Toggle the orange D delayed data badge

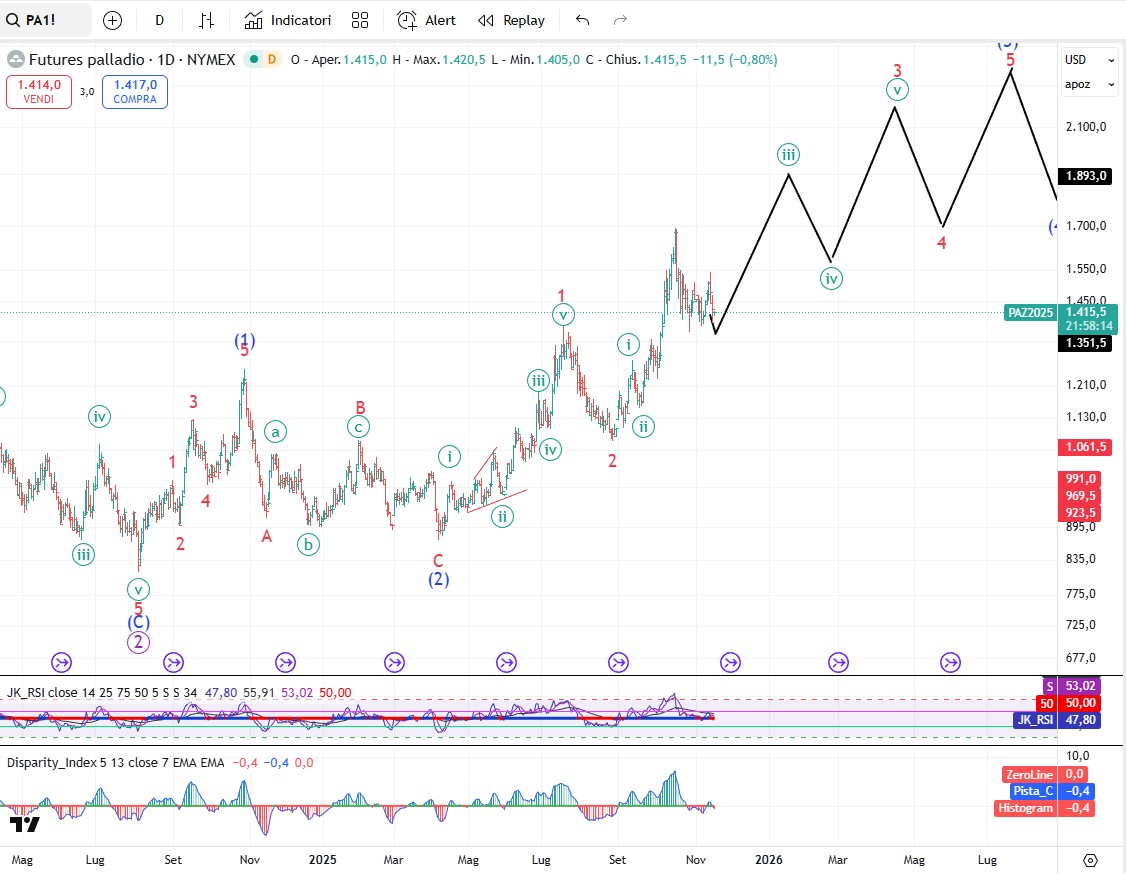271,60
